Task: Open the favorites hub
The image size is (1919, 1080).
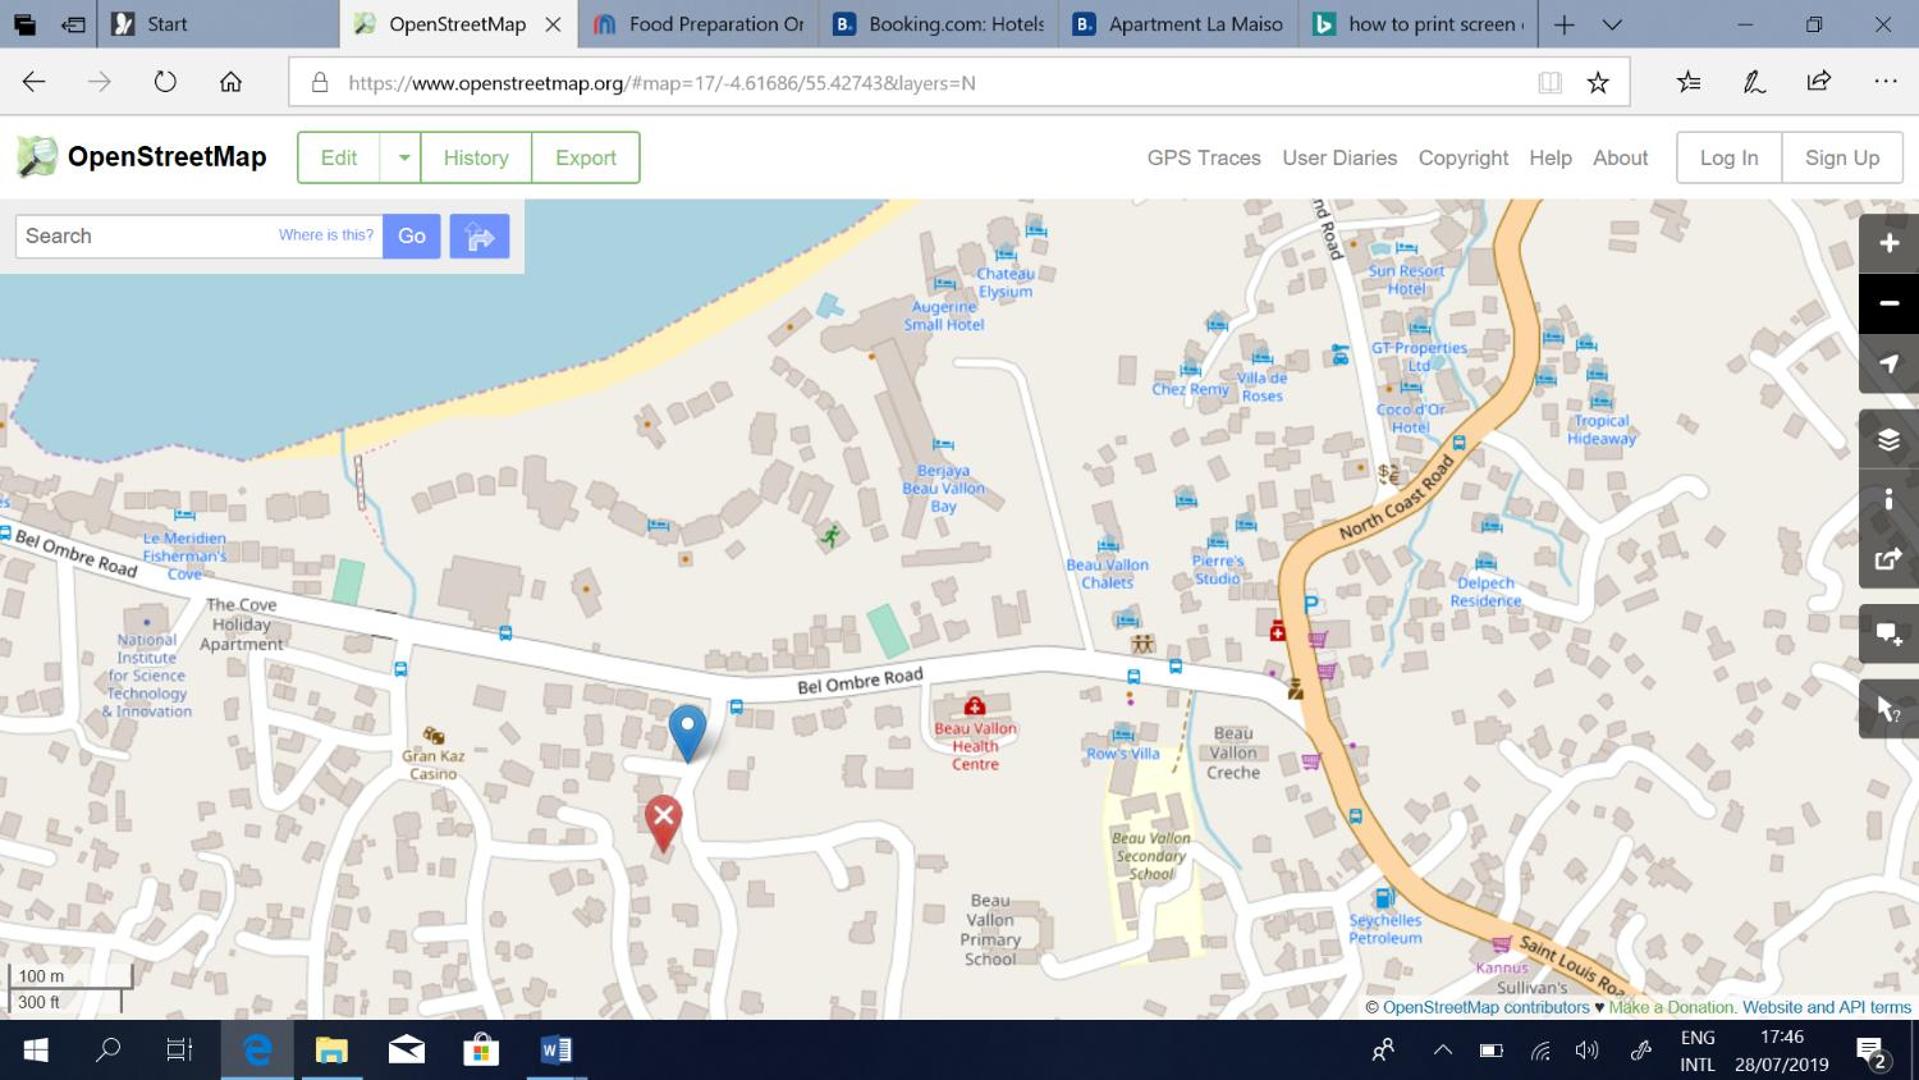Action: tap(1689, 82)
